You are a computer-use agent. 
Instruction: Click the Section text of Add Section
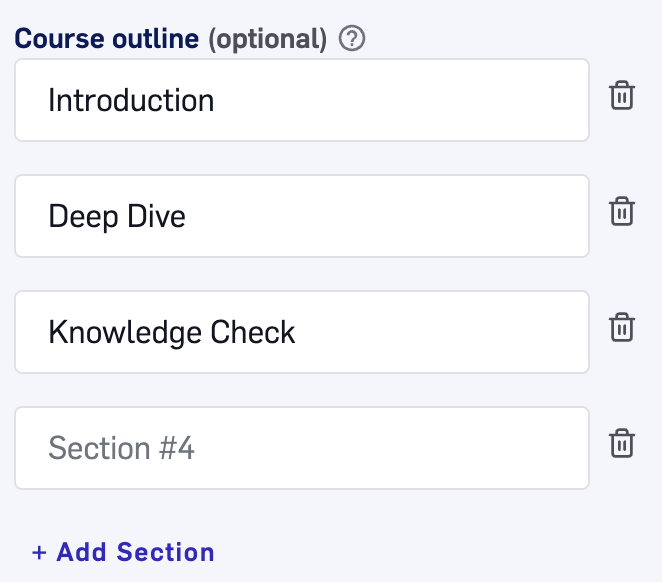166,552
